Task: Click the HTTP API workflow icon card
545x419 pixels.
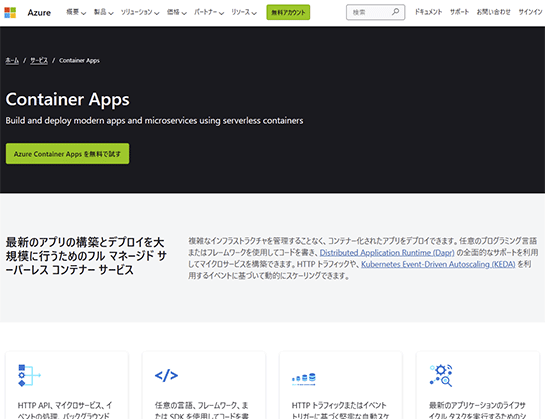Action: (29, 375)
